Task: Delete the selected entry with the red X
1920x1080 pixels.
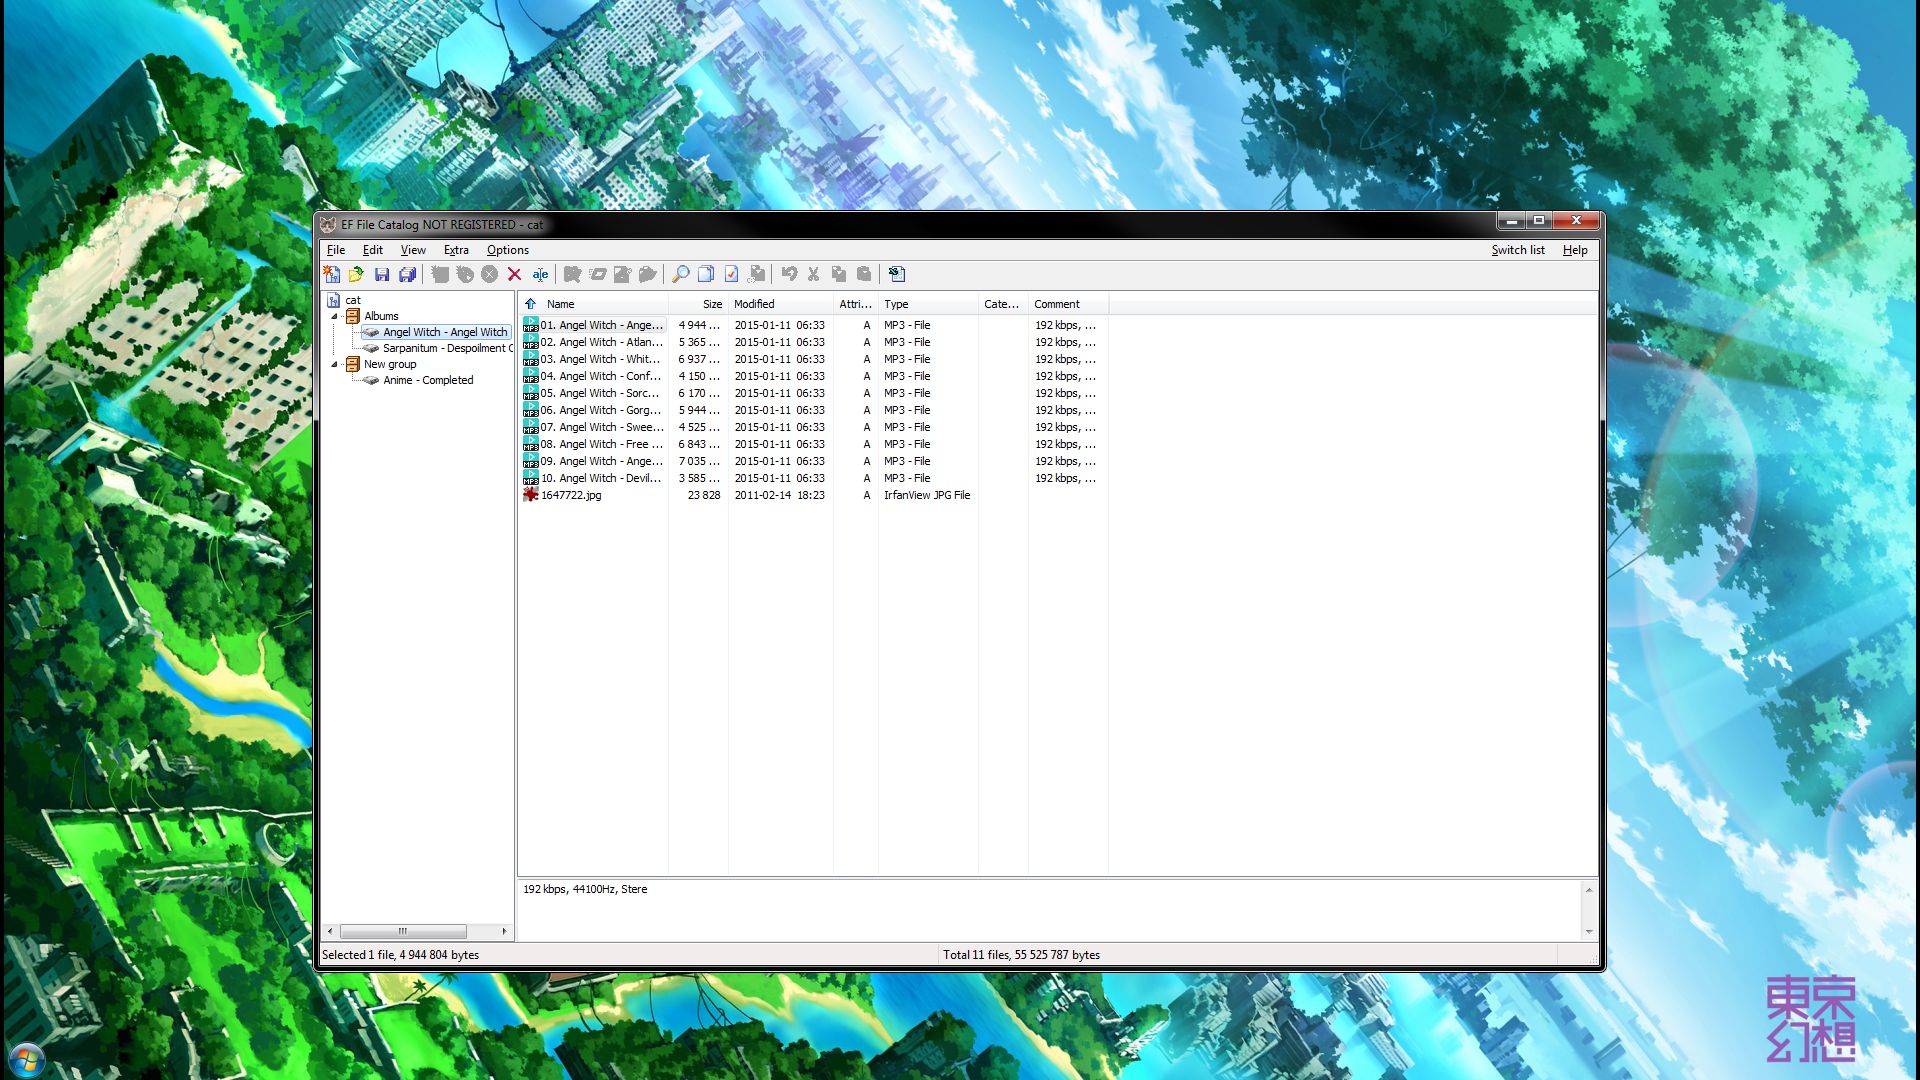Action: tap(514, 274)
